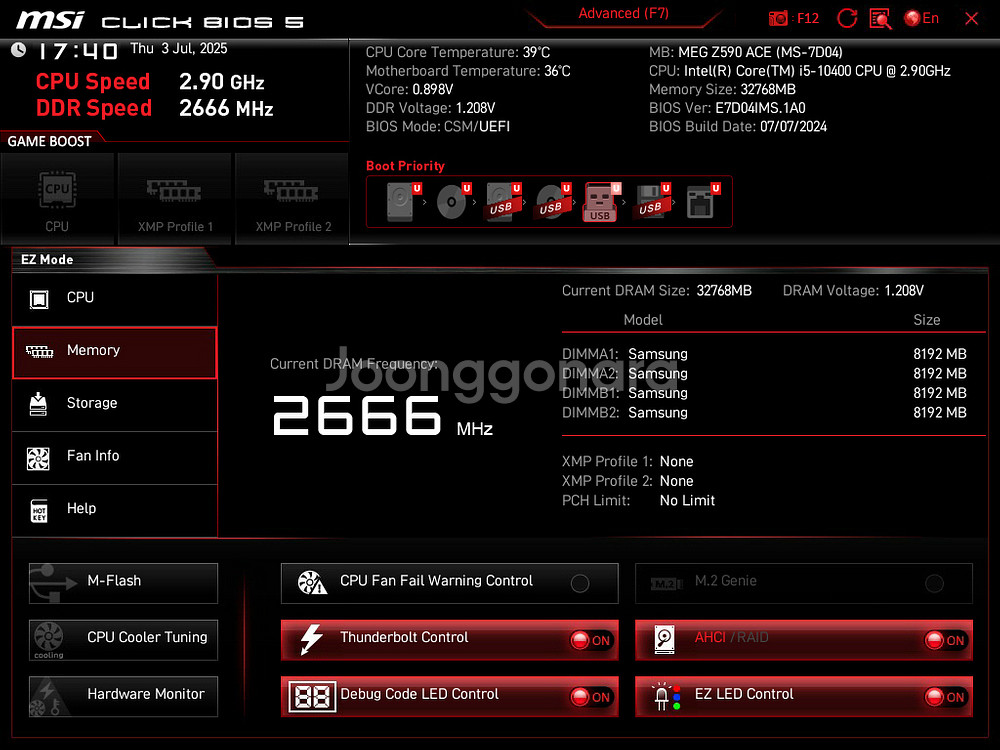Click the DIMMB2 Samsung row
1000x750 pixels.
point(764,413)
